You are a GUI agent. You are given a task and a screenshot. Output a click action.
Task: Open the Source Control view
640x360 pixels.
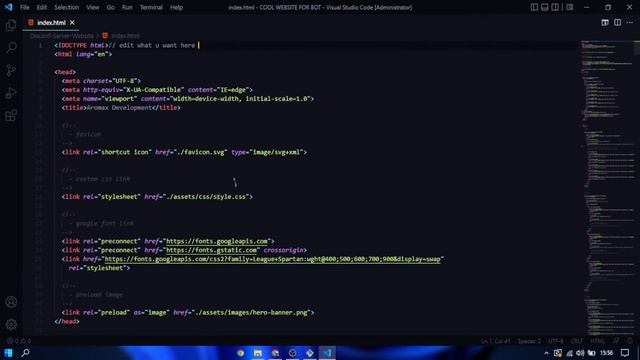click(x=11, y=70)
